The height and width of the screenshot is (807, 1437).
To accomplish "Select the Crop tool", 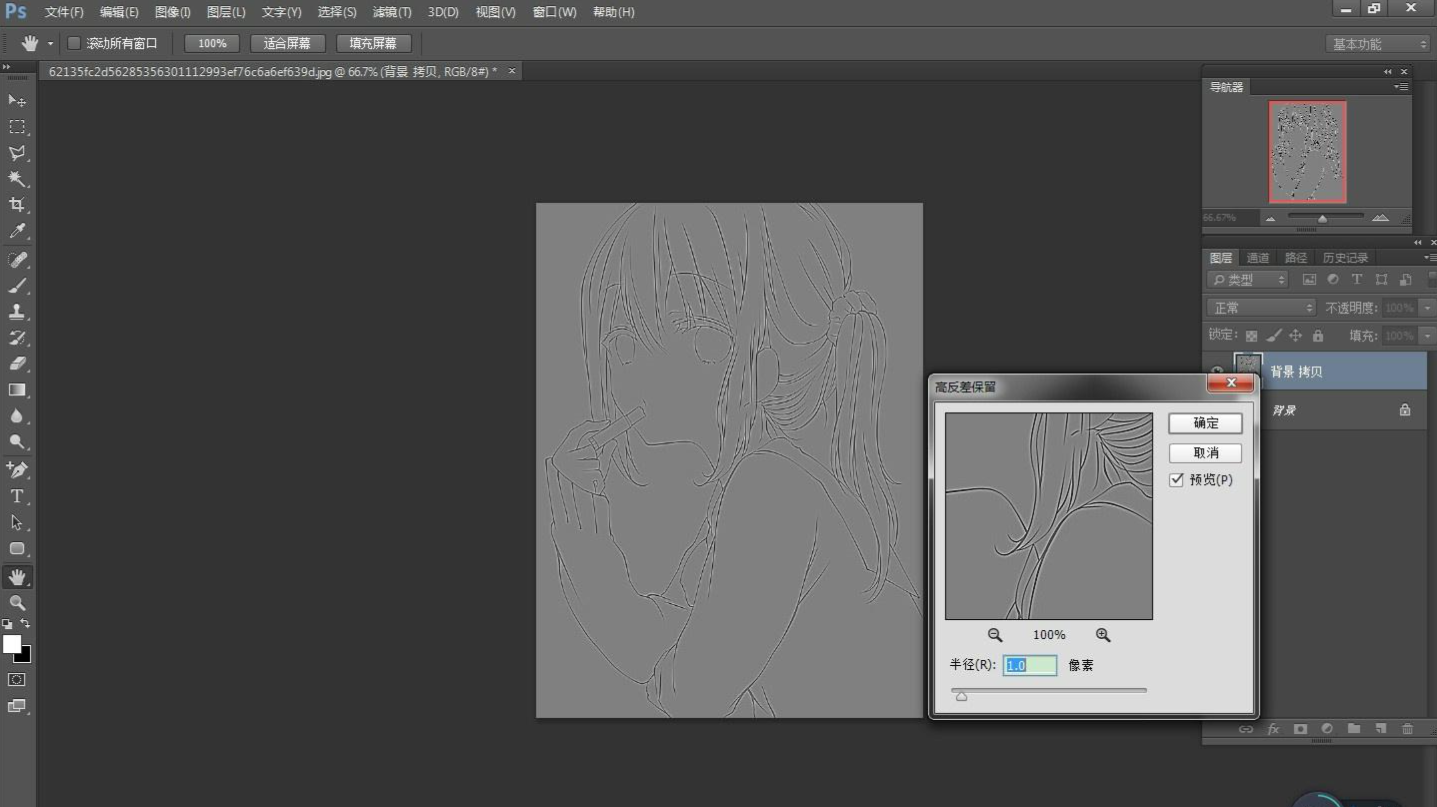I will pyautogui.click(x=17, y=205).
